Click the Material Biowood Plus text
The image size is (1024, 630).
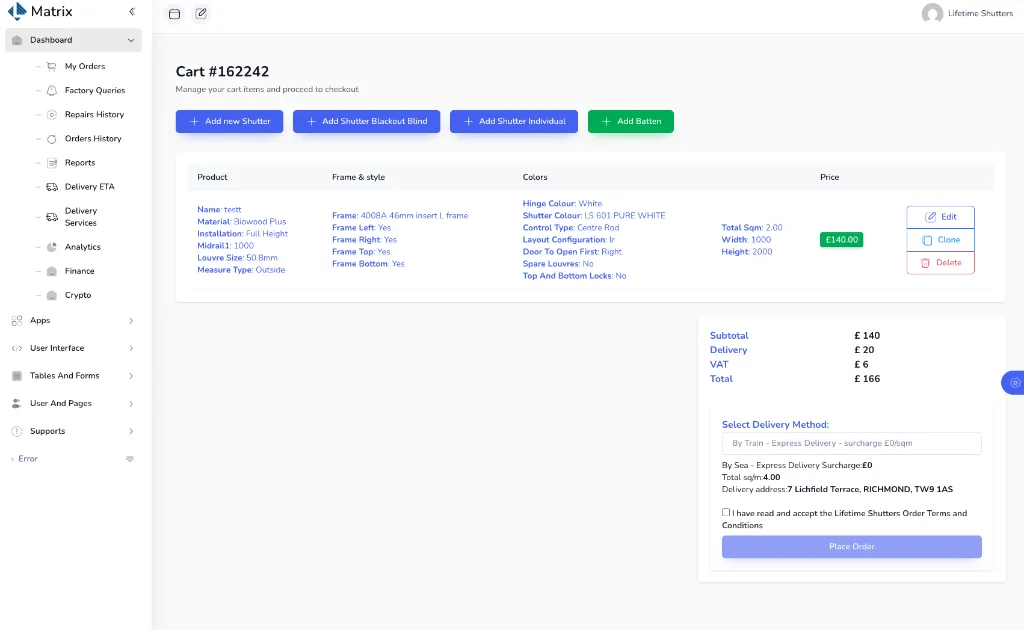point(242,222)
